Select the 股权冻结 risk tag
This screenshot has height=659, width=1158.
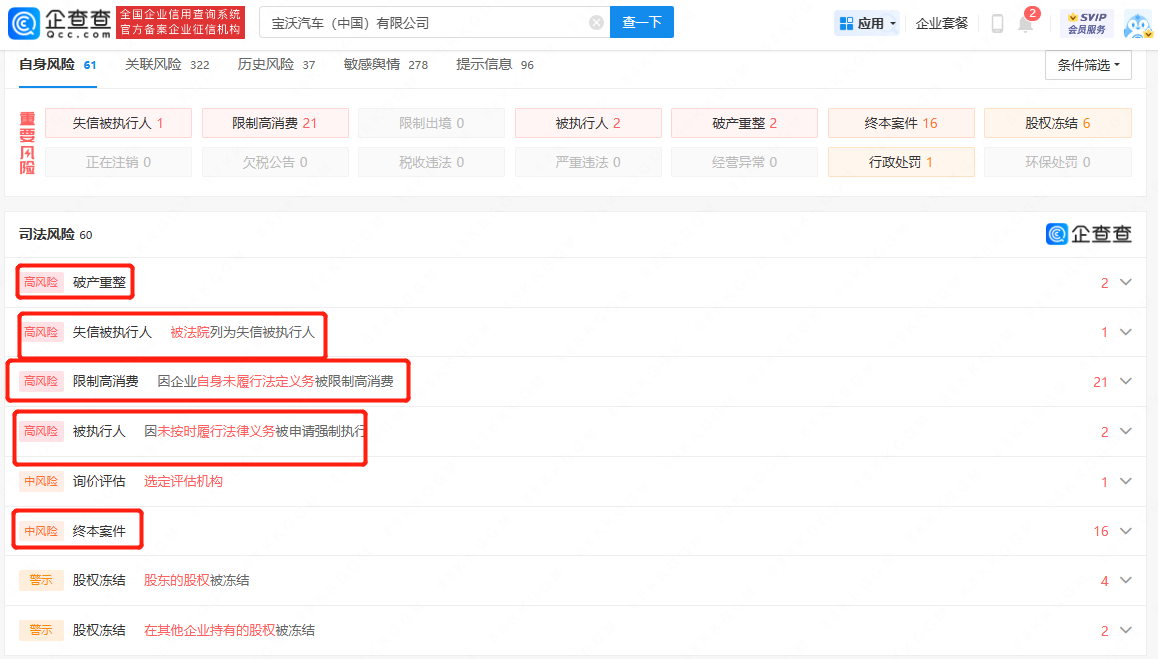[1057, 123]
